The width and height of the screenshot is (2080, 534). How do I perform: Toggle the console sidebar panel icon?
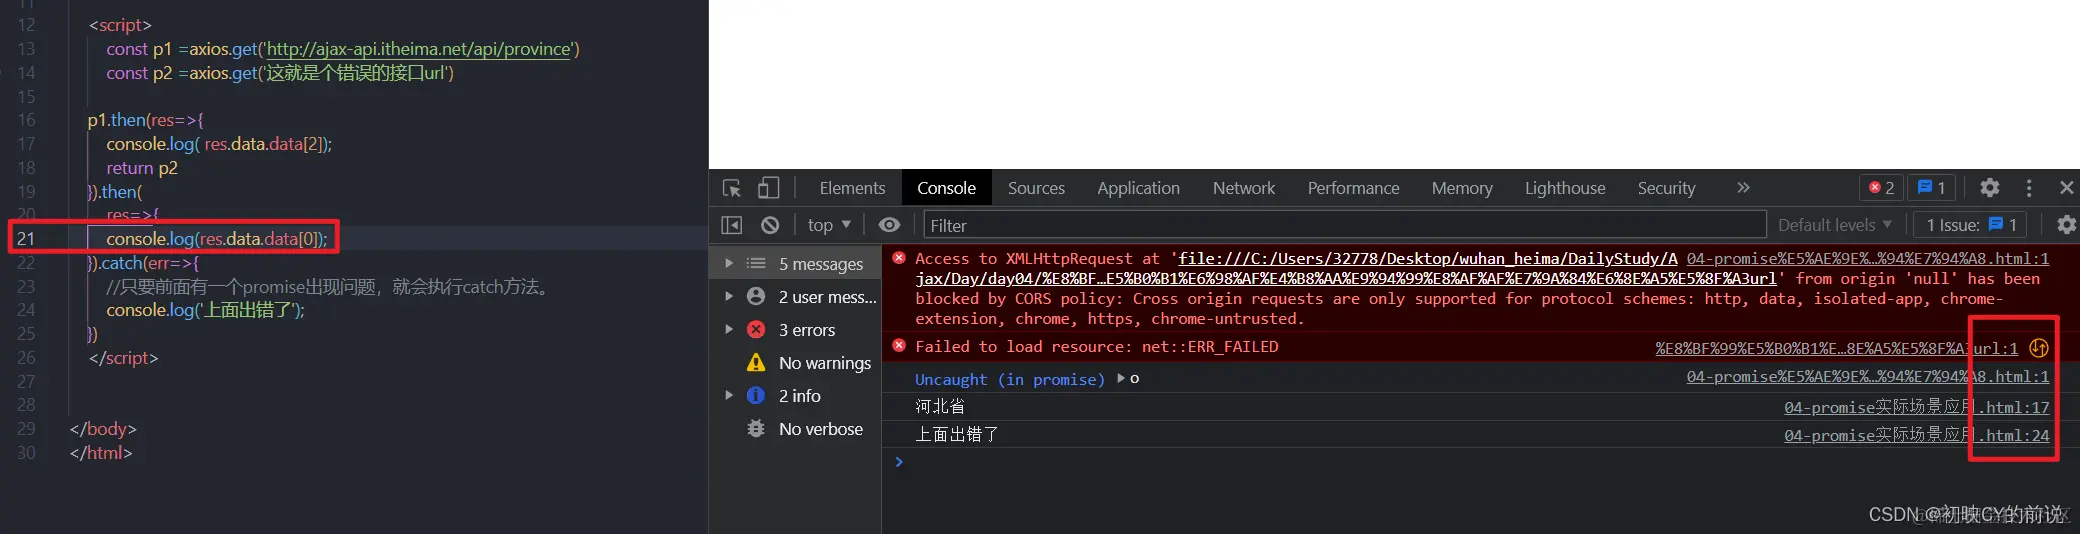(732, 225)
